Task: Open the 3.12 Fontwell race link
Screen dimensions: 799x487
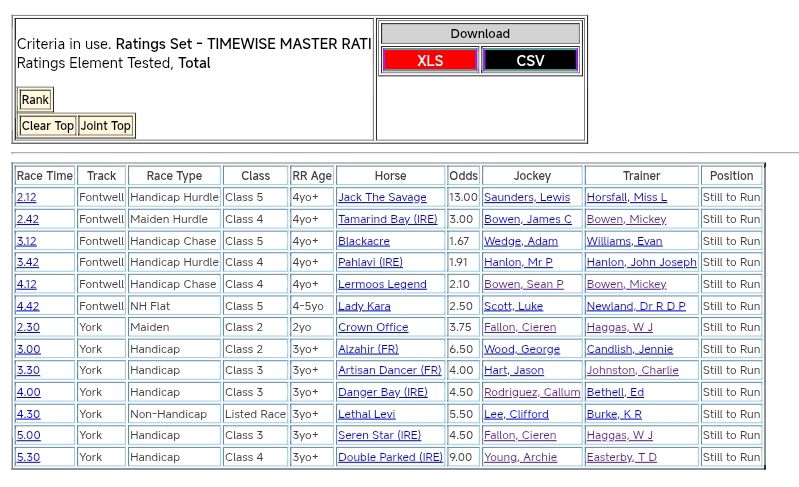Action: click(27, 242)
